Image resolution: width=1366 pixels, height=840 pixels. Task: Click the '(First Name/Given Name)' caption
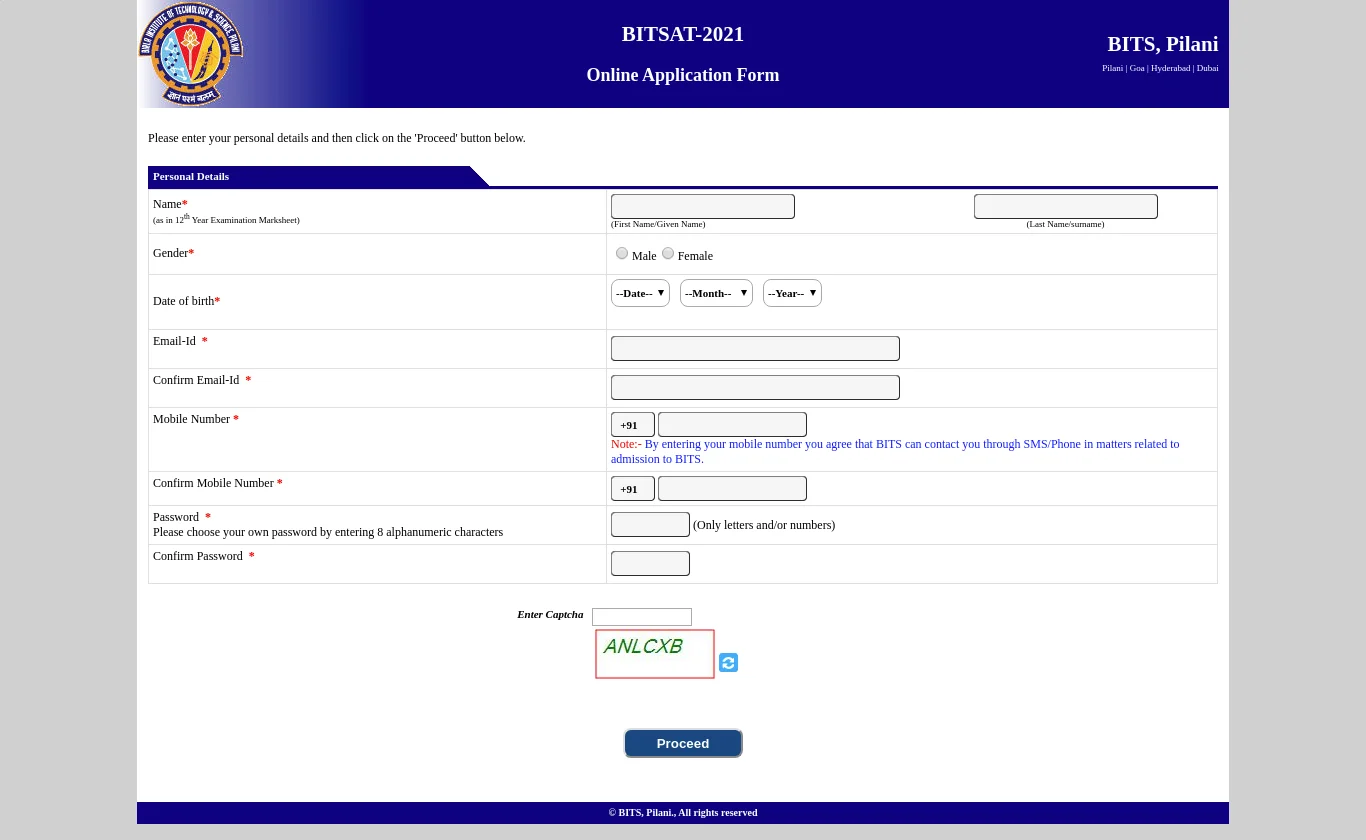click(x=658, y=224)
